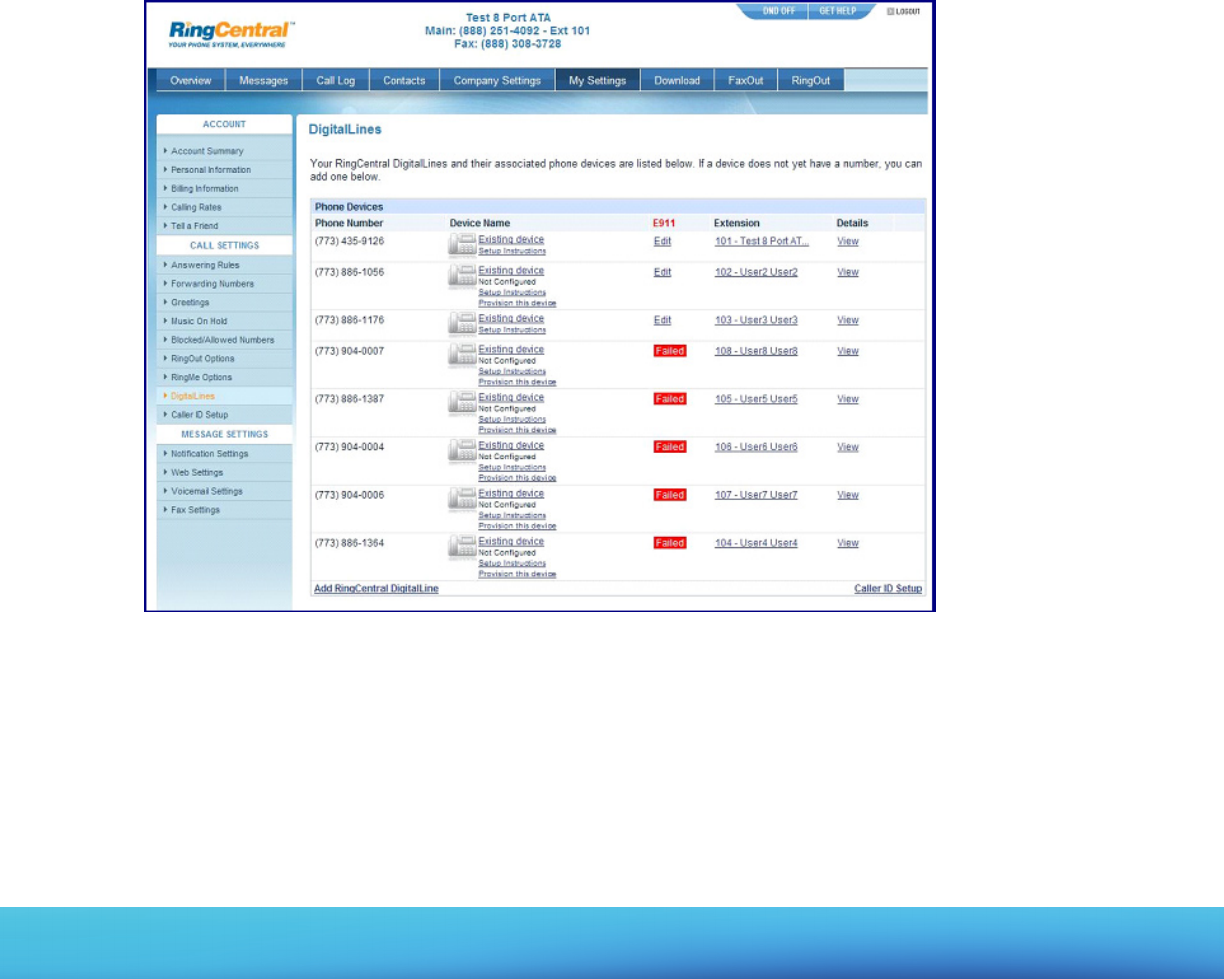The image size is (1224, 979).
Task: View details for 103 - User3 User3
Action: coord(848,320)
